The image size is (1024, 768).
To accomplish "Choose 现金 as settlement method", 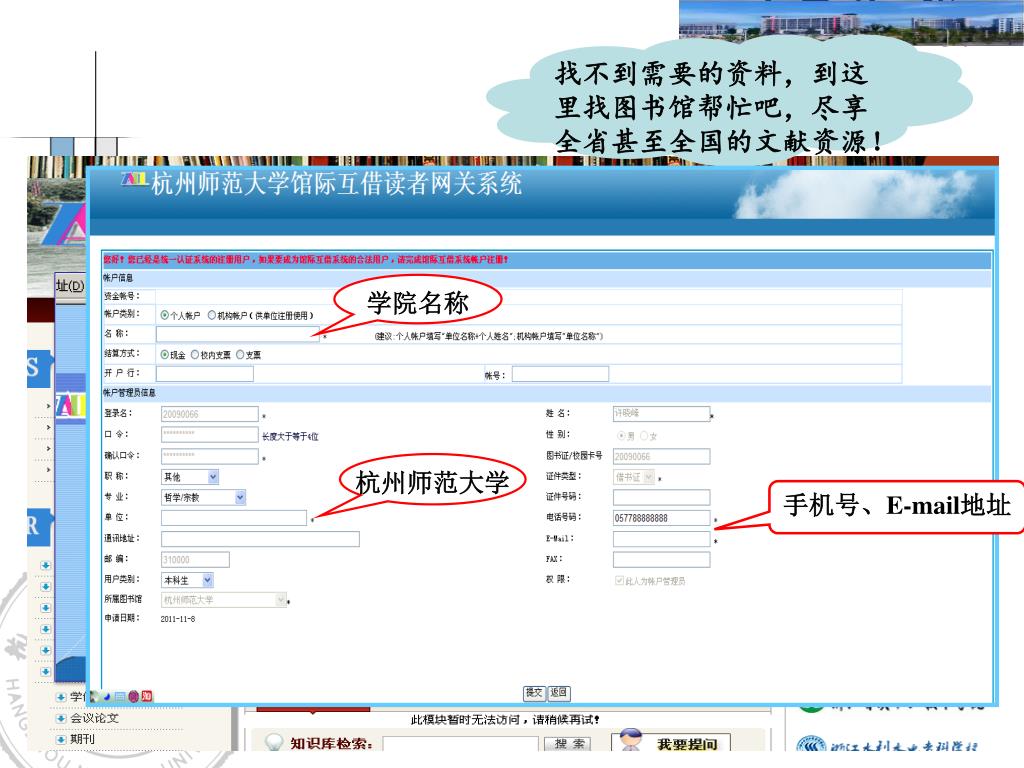I will [165, 355].
